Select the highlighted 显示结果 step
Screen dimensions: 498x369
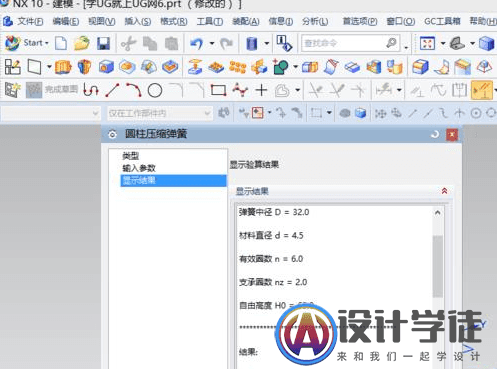coord(173,181)
